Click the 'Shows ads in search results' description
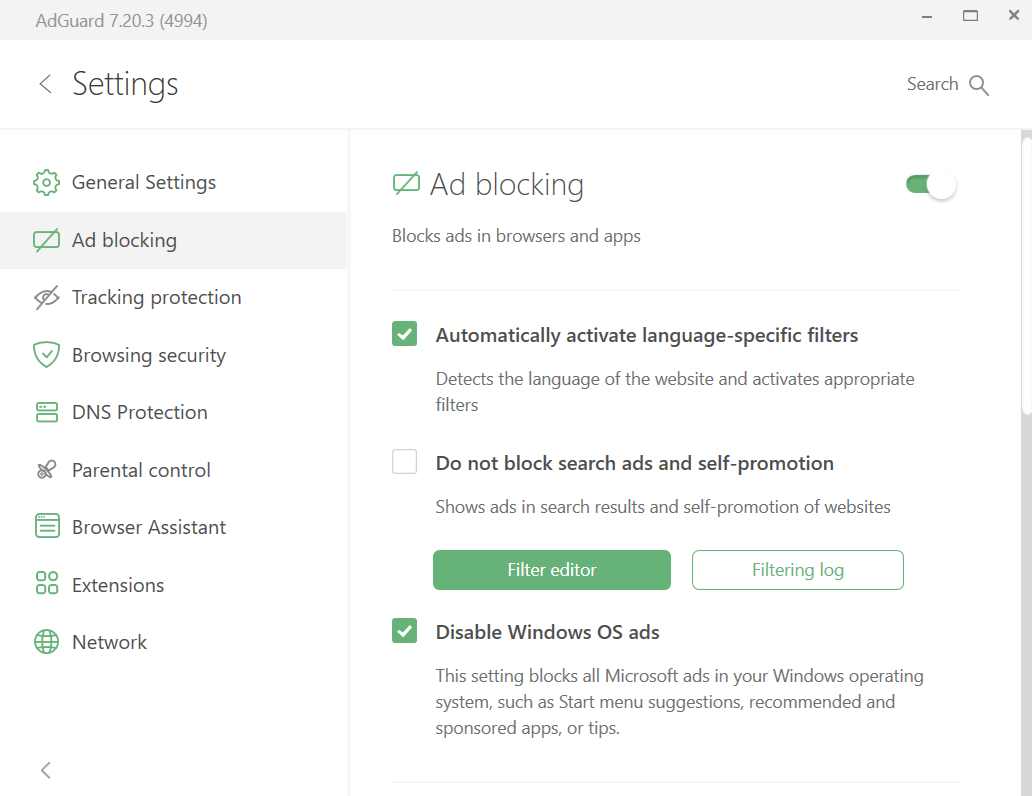 (x=663, y=507)
